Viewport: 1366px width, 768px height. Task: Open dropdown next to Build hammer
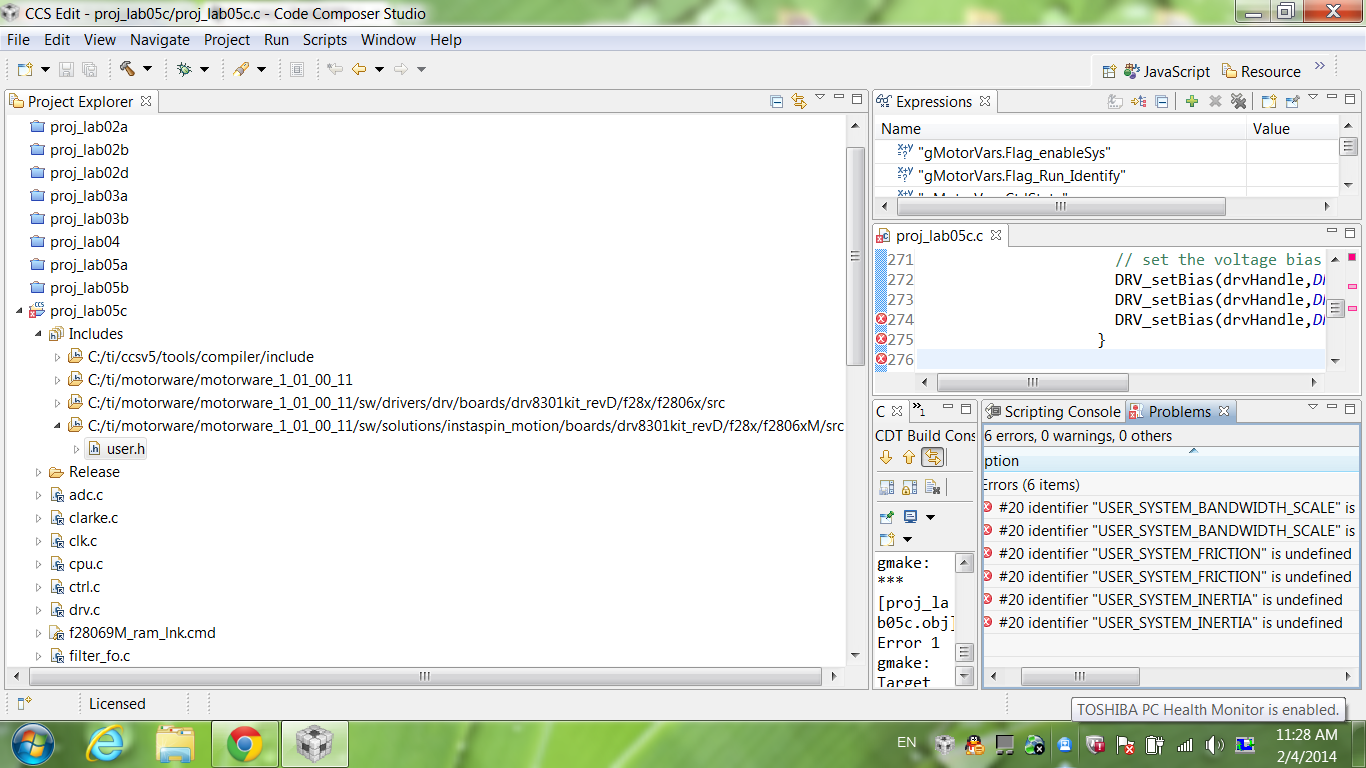point(147,69)
